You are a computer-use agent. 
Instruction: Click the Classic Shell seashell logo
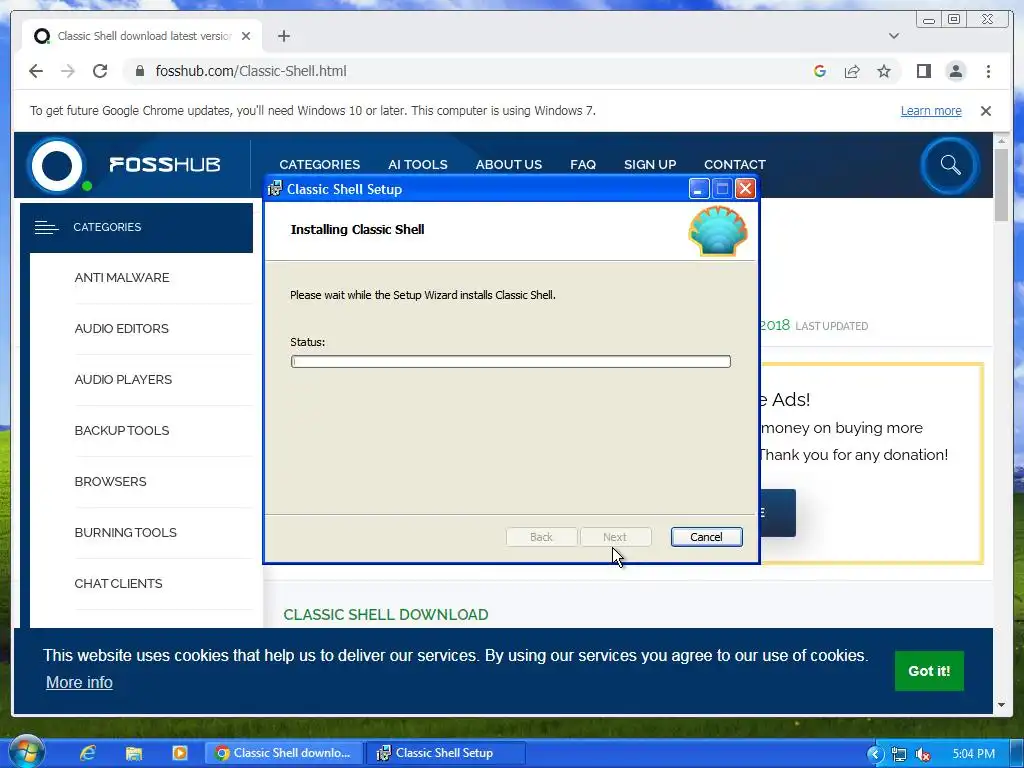click(x=718, y=231)
